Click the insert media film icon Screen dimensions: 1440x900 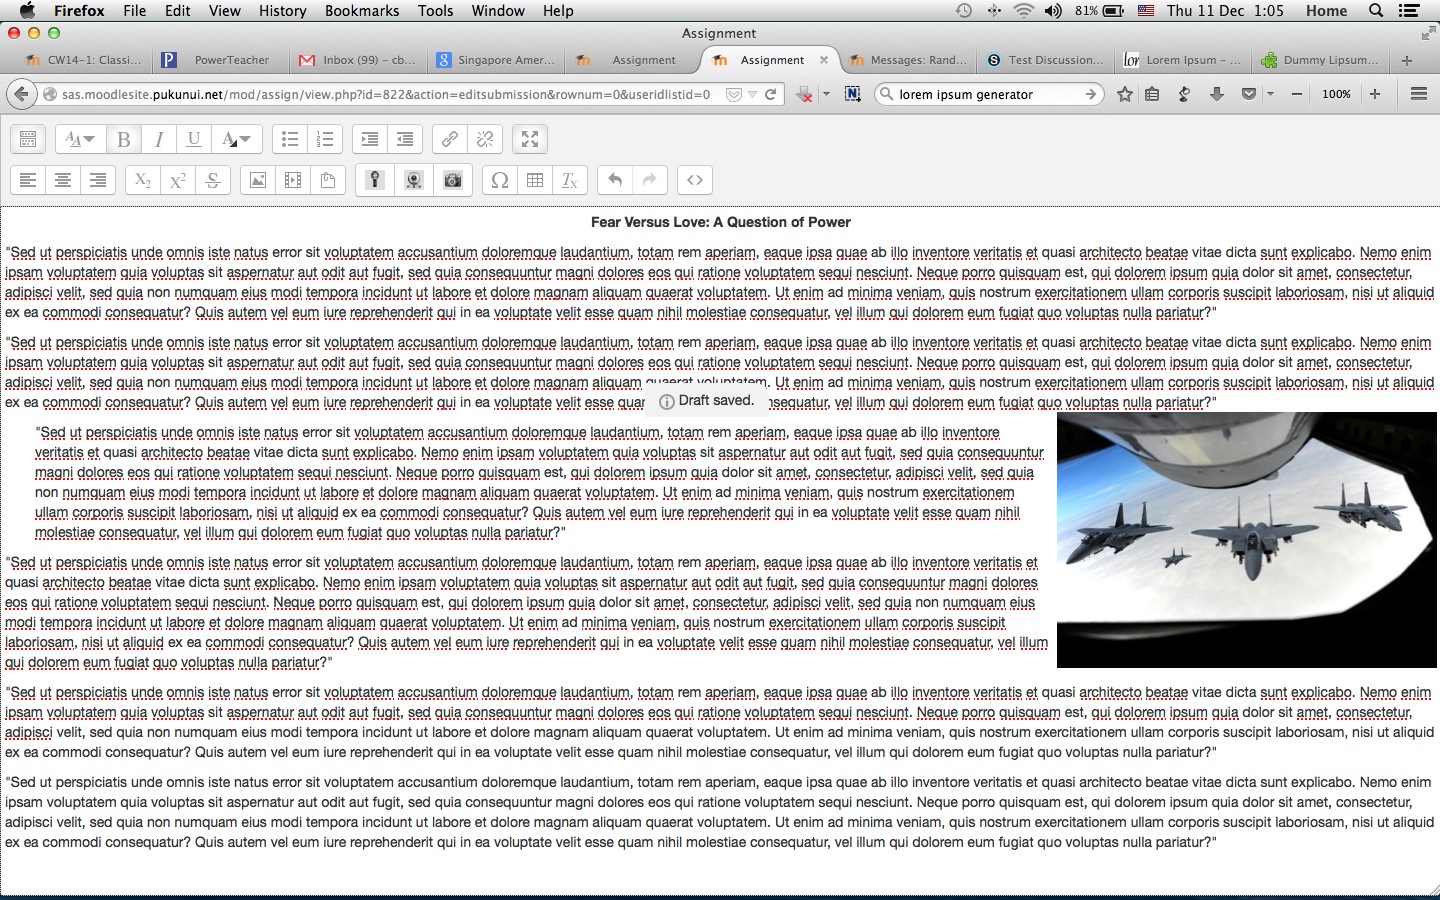(293, 180)
